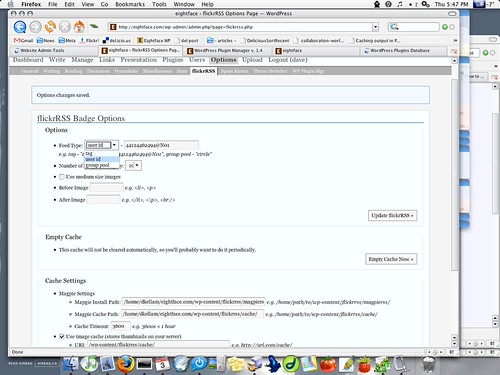Open Firefox icon in the dock
The height and width of the screenshot is (375, 500).
coord(125,364)
